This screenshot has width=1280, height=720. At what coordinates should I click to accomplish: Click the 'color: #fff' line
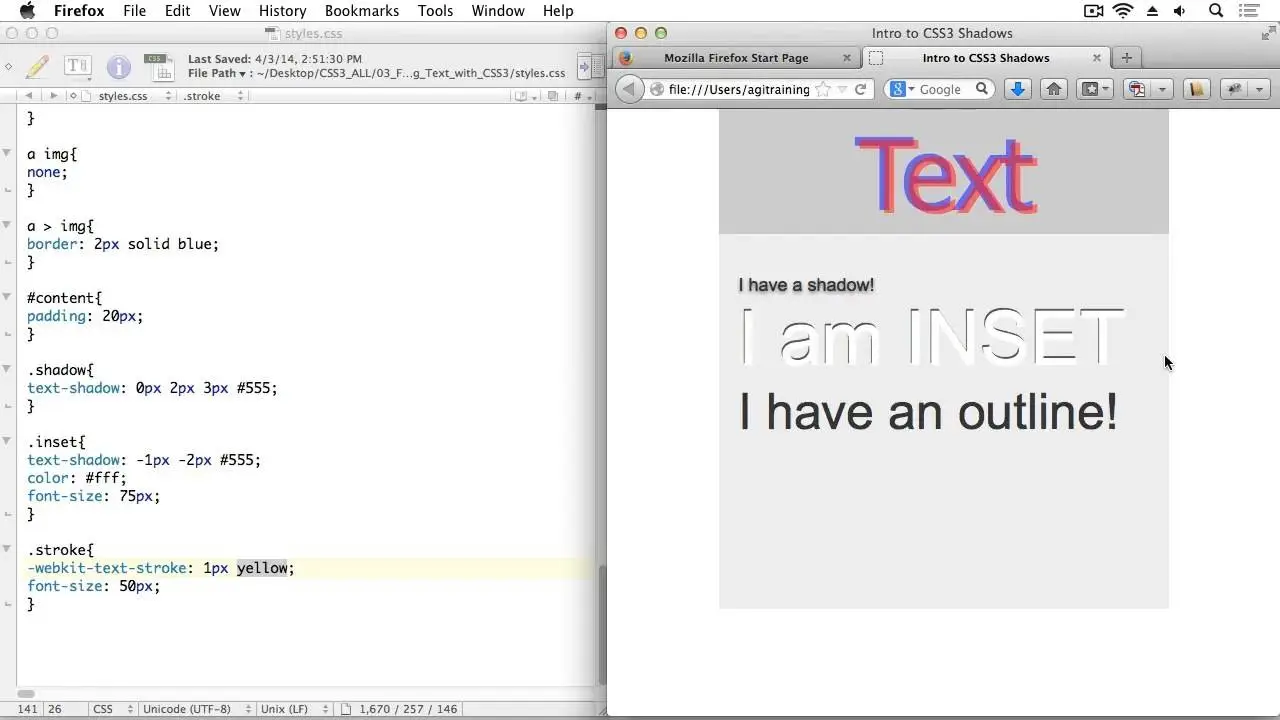coord(77,478)
